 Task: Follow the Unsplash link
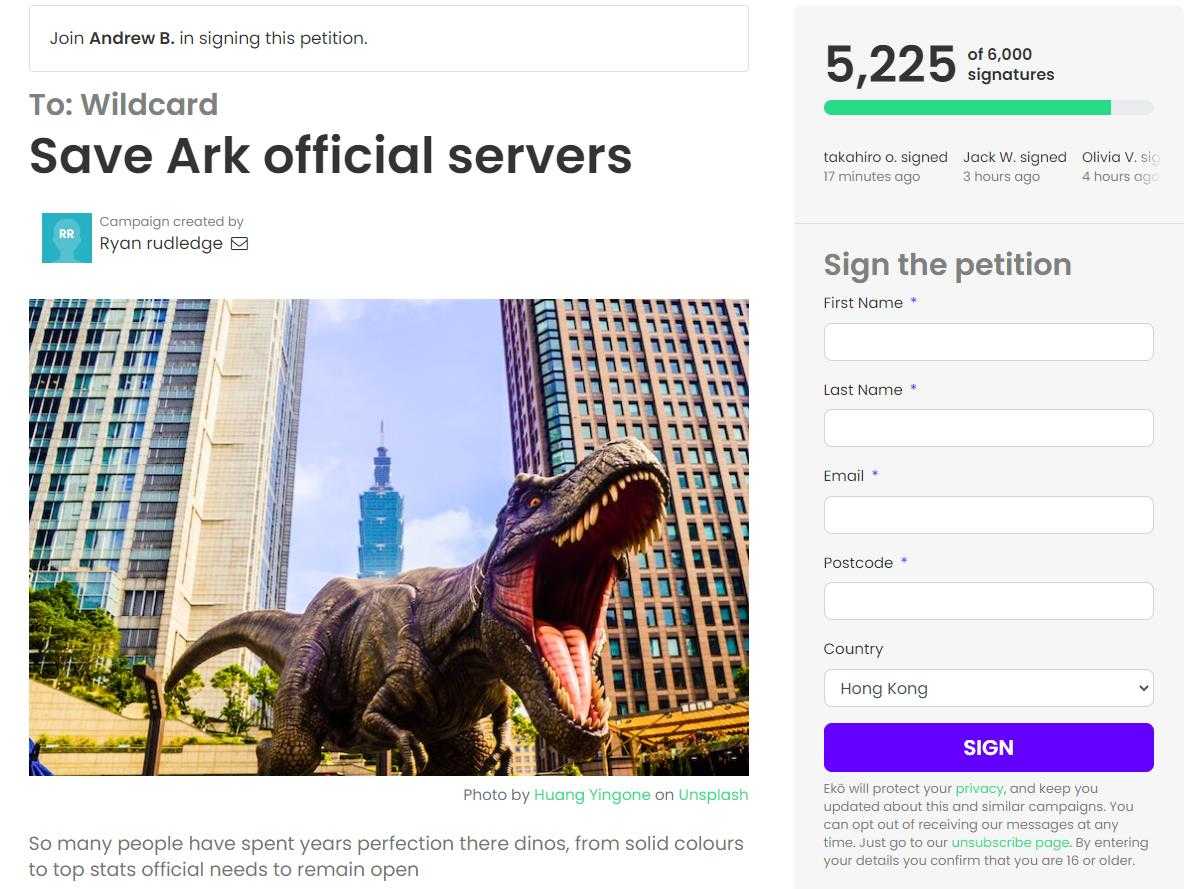coord(713,795)
